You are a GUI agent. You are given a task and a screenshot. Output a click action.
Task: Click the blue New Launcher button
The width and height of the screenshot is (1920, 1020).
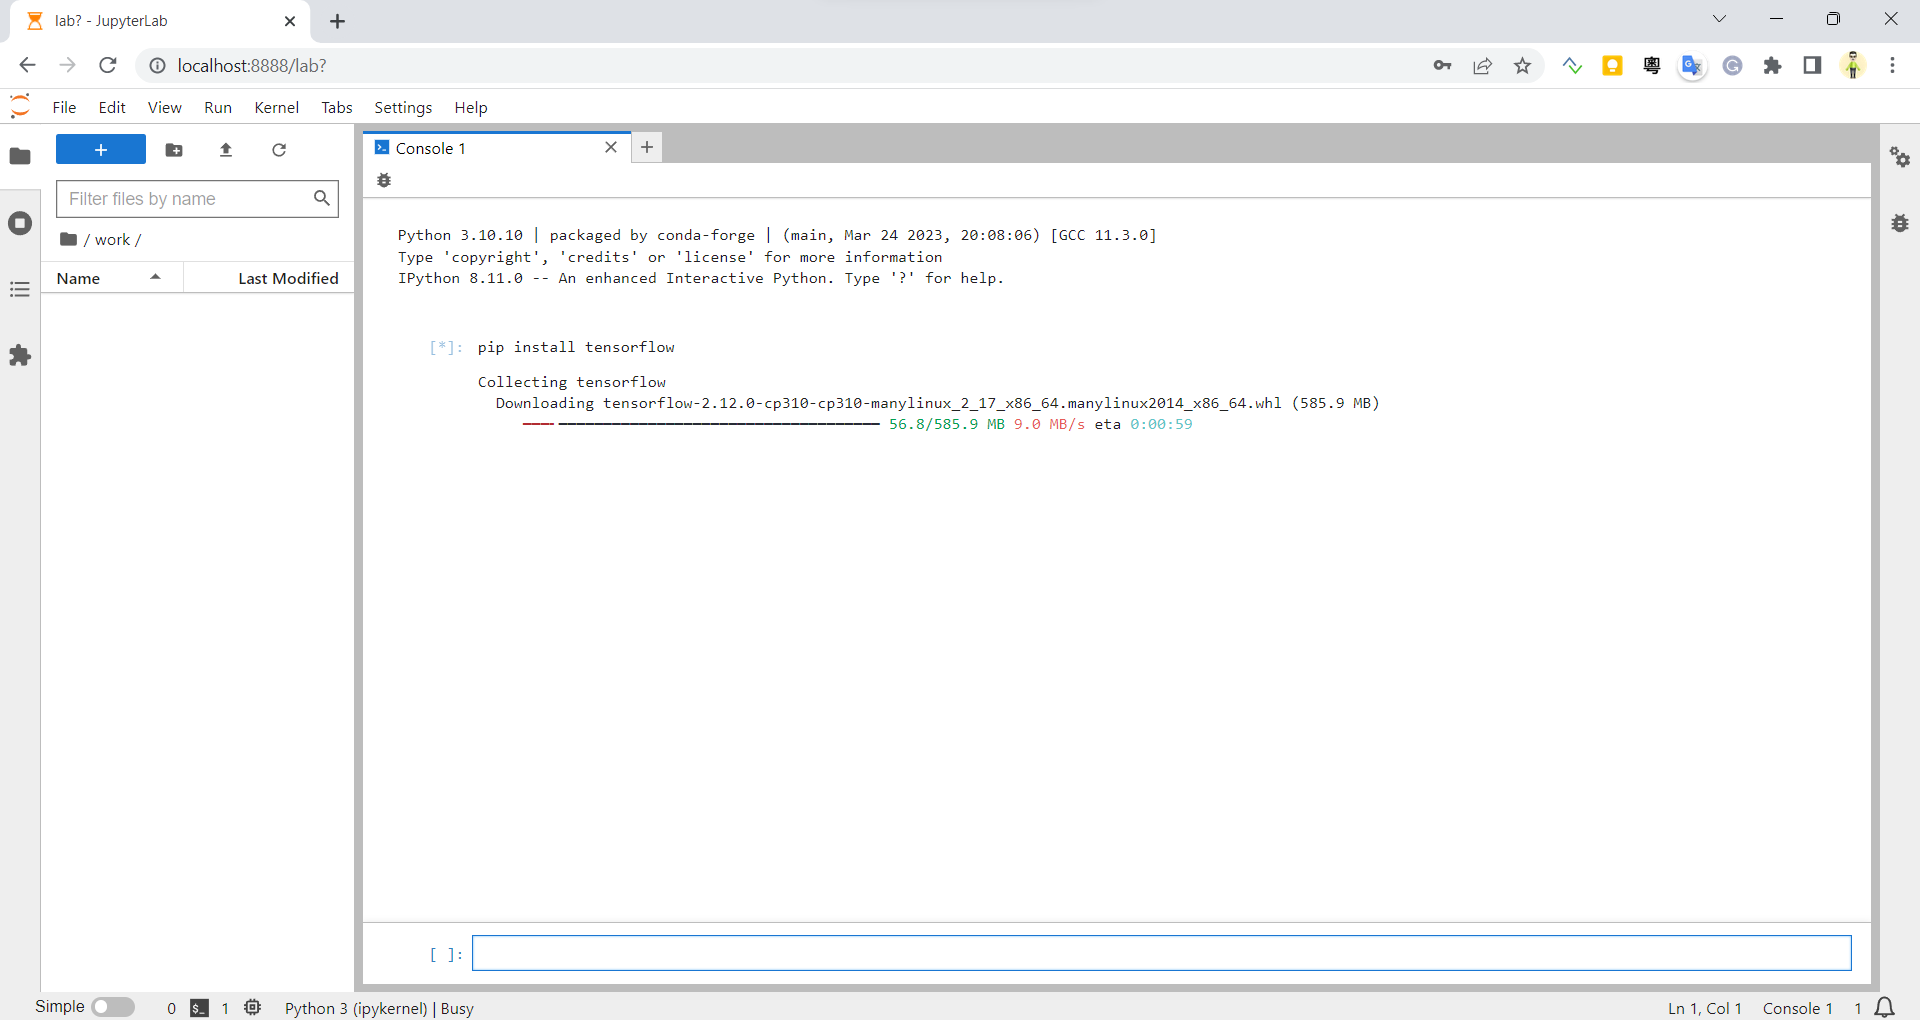click(x=100, y=149)
